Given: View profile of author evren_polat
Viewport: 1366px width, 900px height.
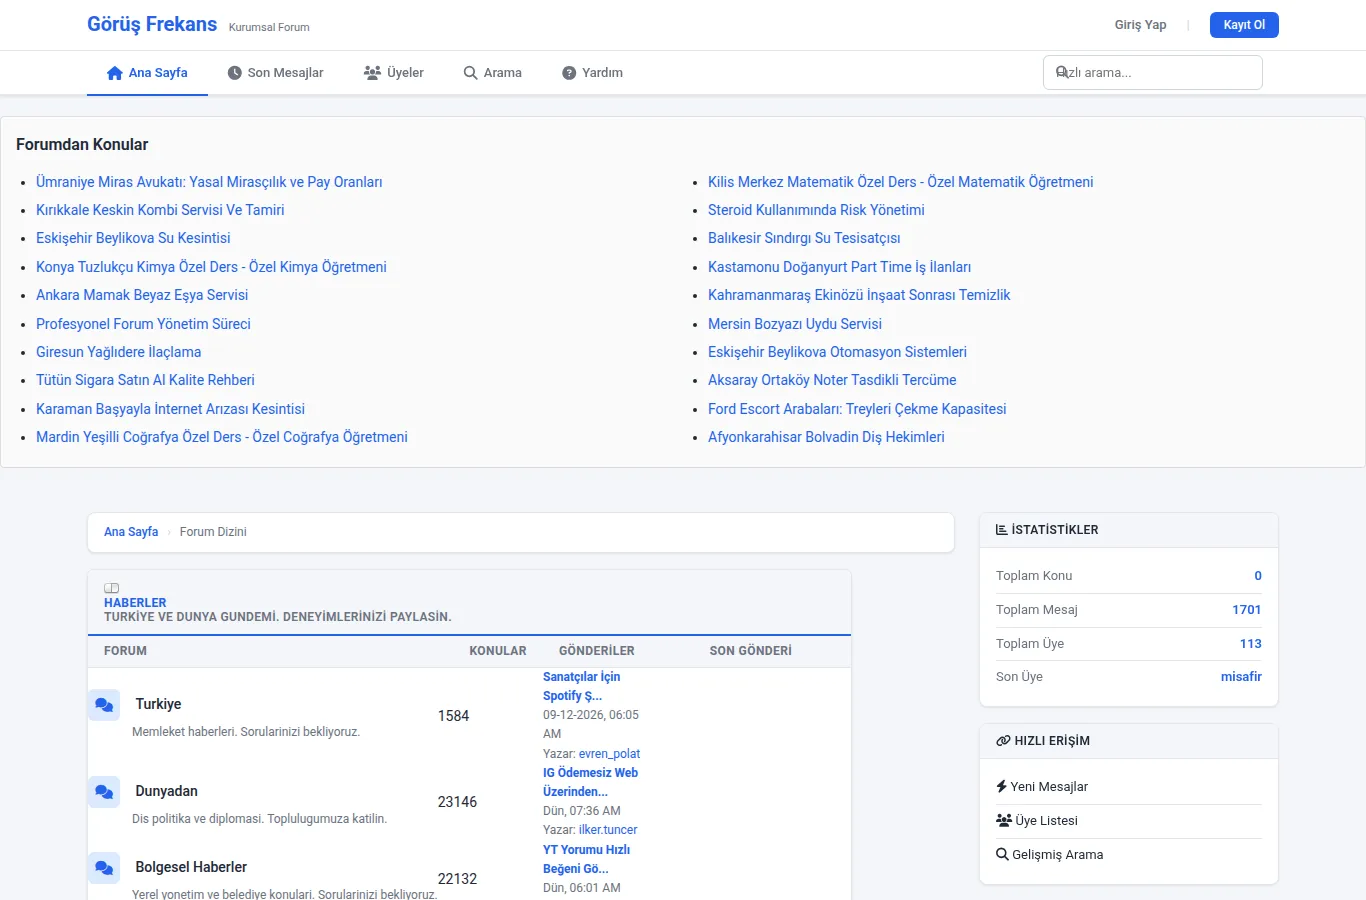Looking at the screenshot, I should tap(609, 754).
